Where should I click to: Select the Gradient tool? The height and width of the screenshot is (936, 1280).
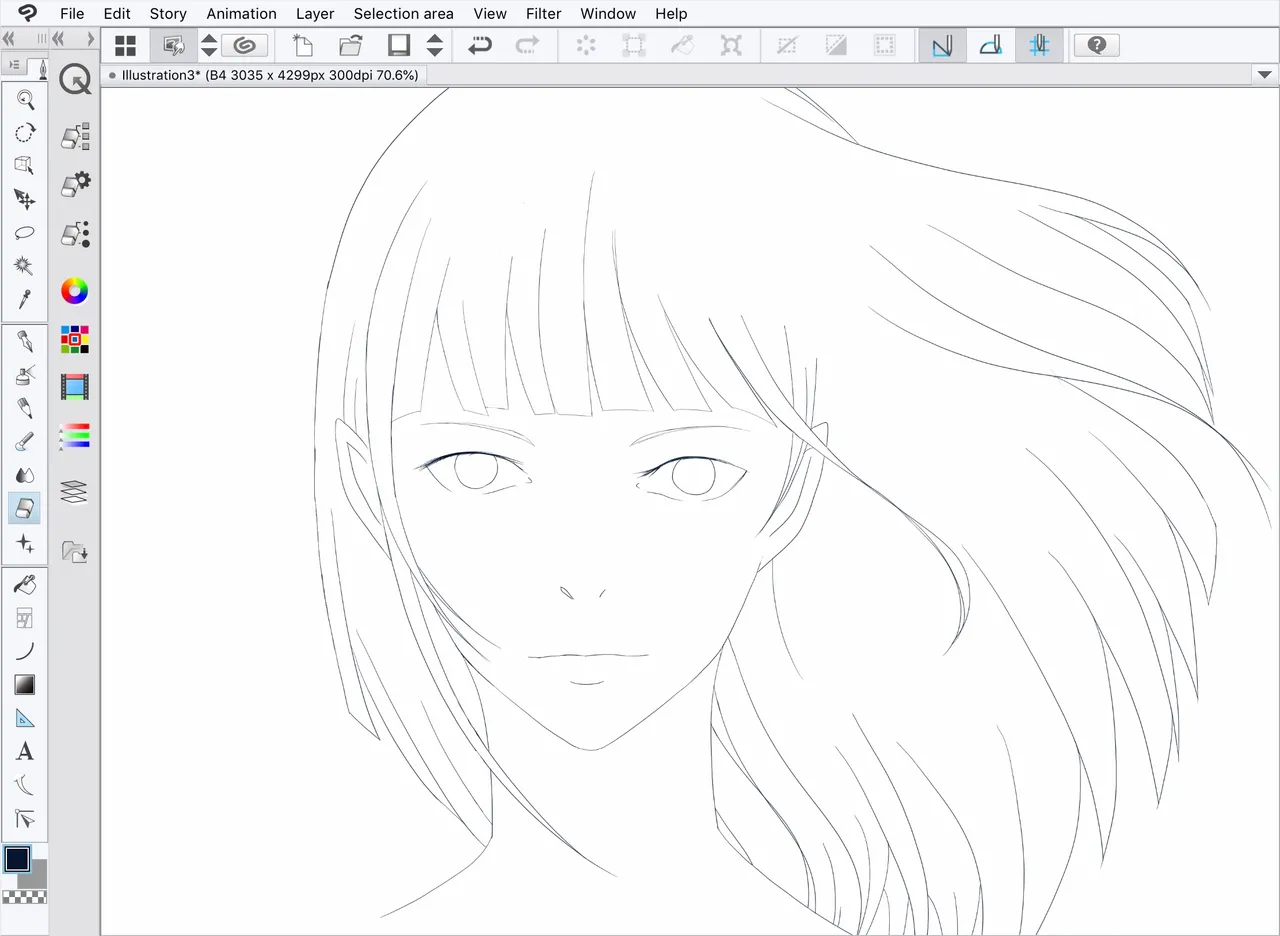(25, 684)
